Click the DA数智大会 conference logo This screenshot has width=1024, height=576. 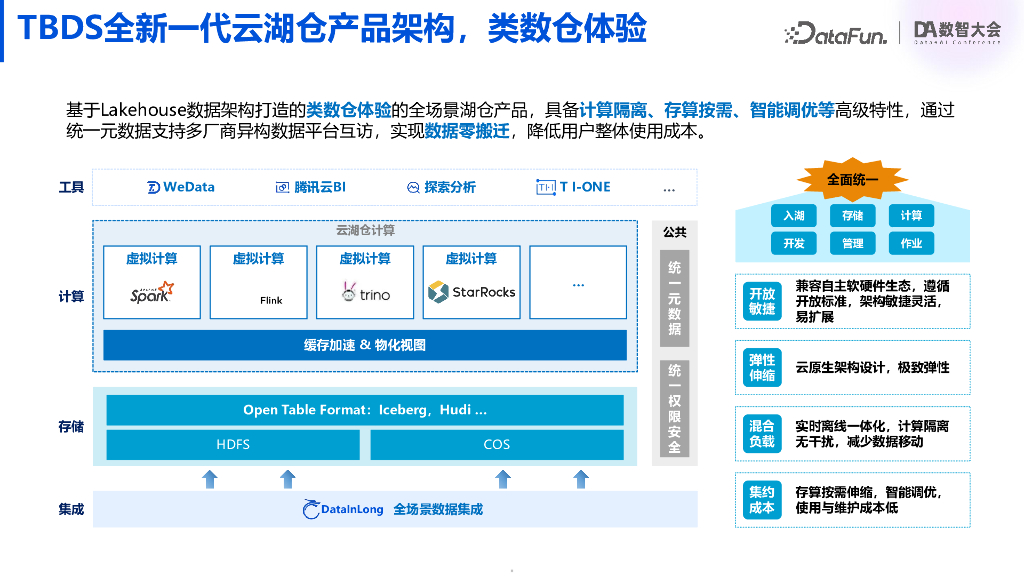(x=957, y=31)
